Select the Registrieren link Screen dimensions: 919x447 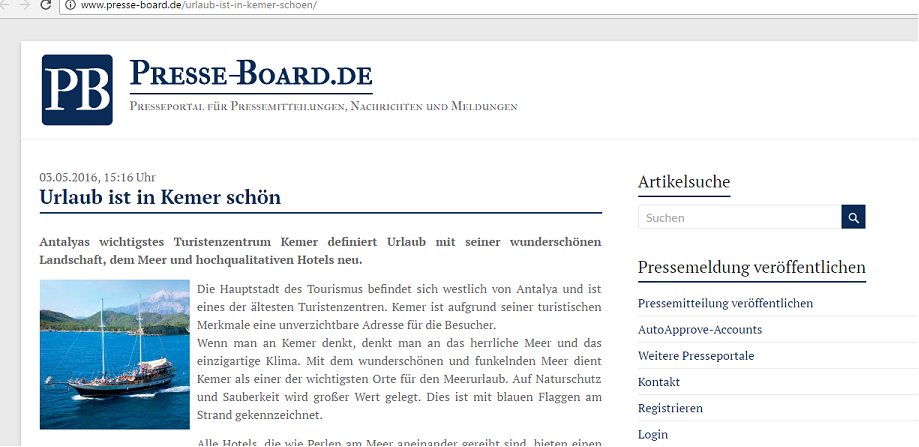670,408
